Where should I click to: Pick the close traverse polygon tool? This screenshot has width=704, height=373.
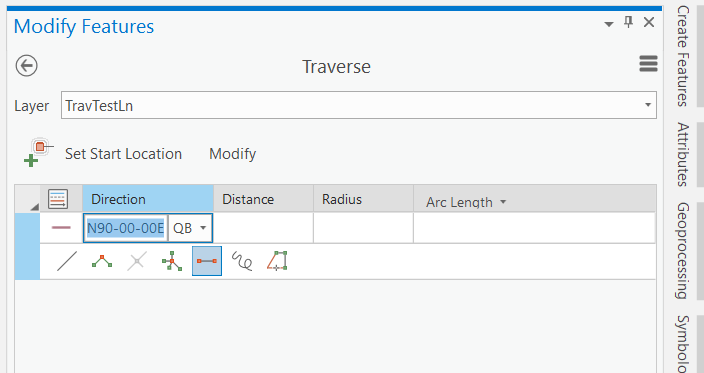(277, 261)
